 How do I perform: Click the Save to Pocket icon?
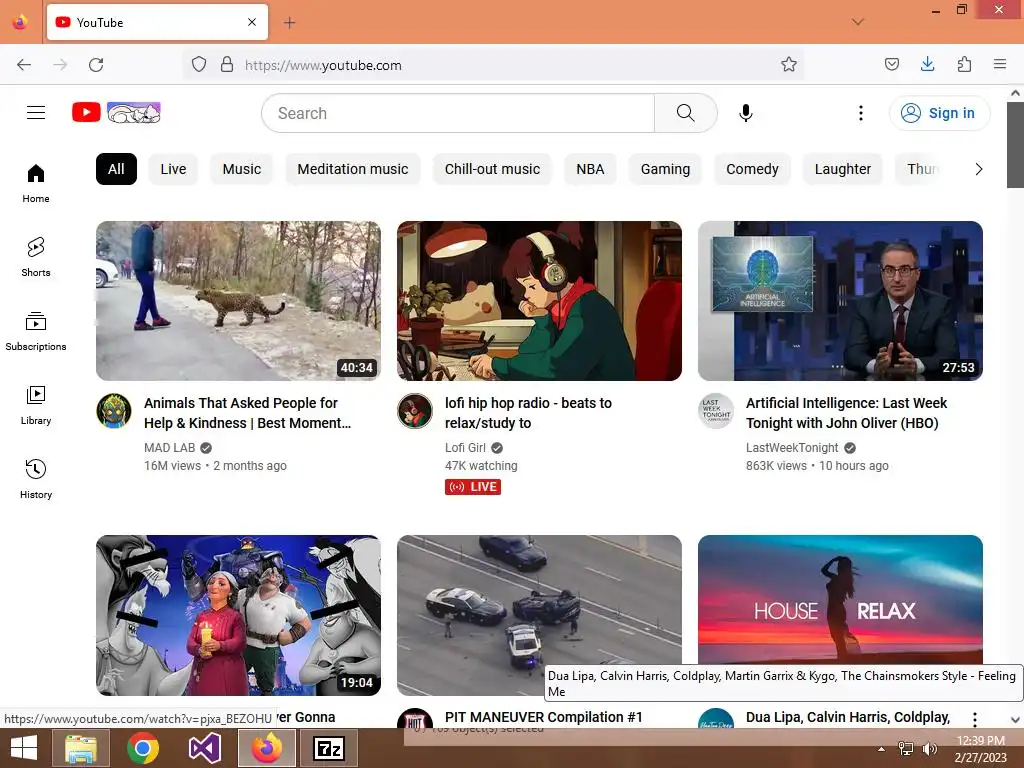[891, 64]
